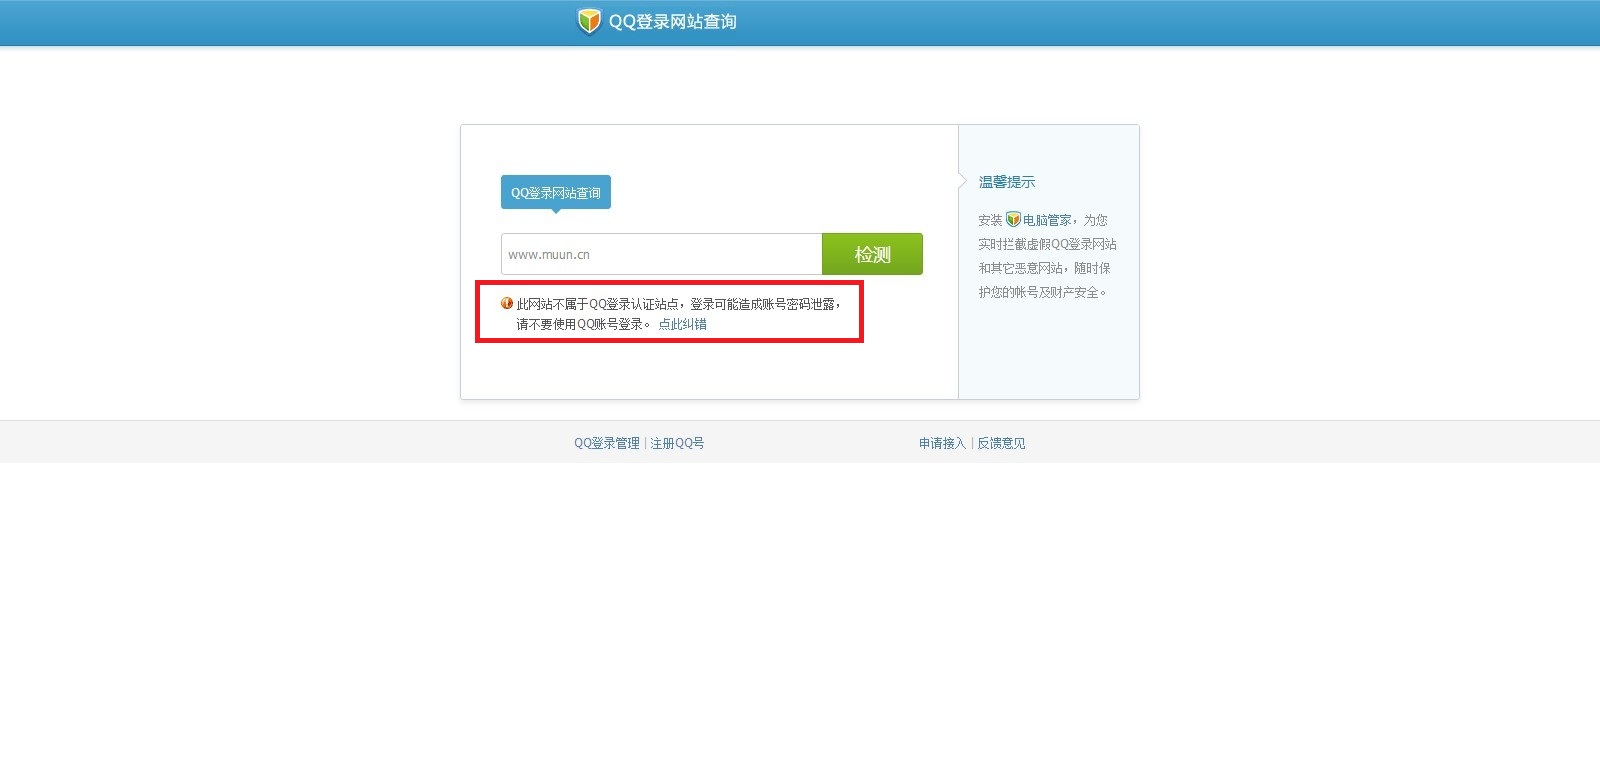Viewport: 1600px width, 773px height.
Task: Click the 电脑管家 shield icon in tips
Action: point(1013,220)
